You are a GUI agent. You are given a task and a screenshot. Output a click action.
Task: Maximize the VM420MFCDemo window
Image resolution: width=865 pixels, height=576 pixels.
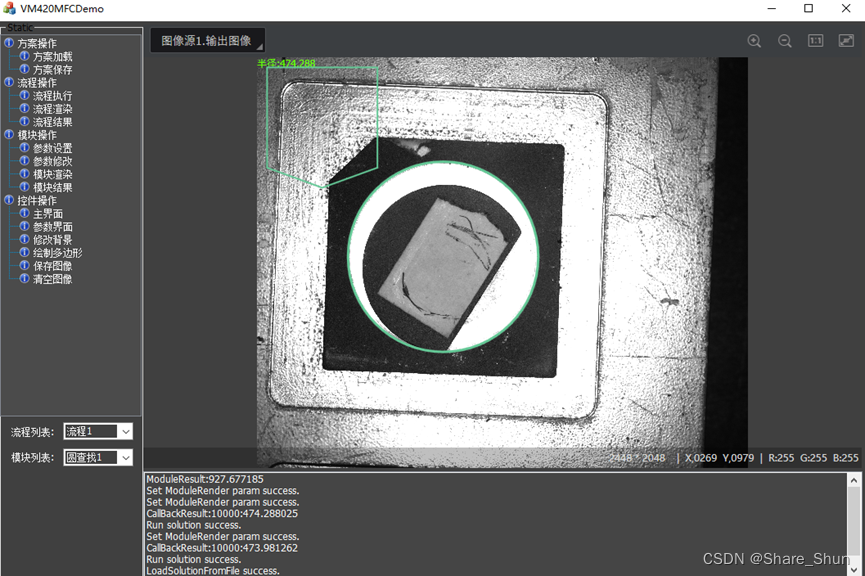click(x=808, y=8)
